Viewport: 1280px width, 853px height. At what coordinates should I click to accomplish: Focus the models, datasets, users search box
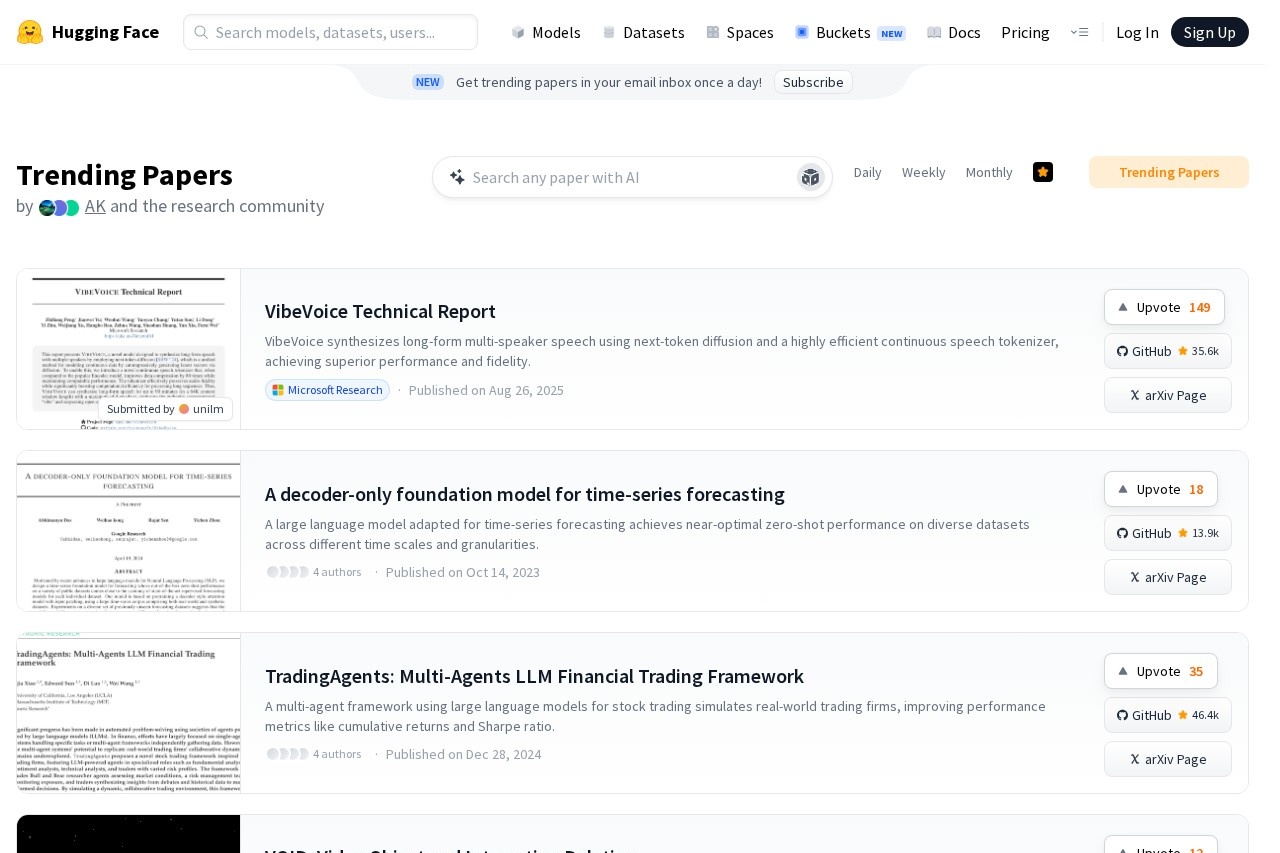coord(330,32)
